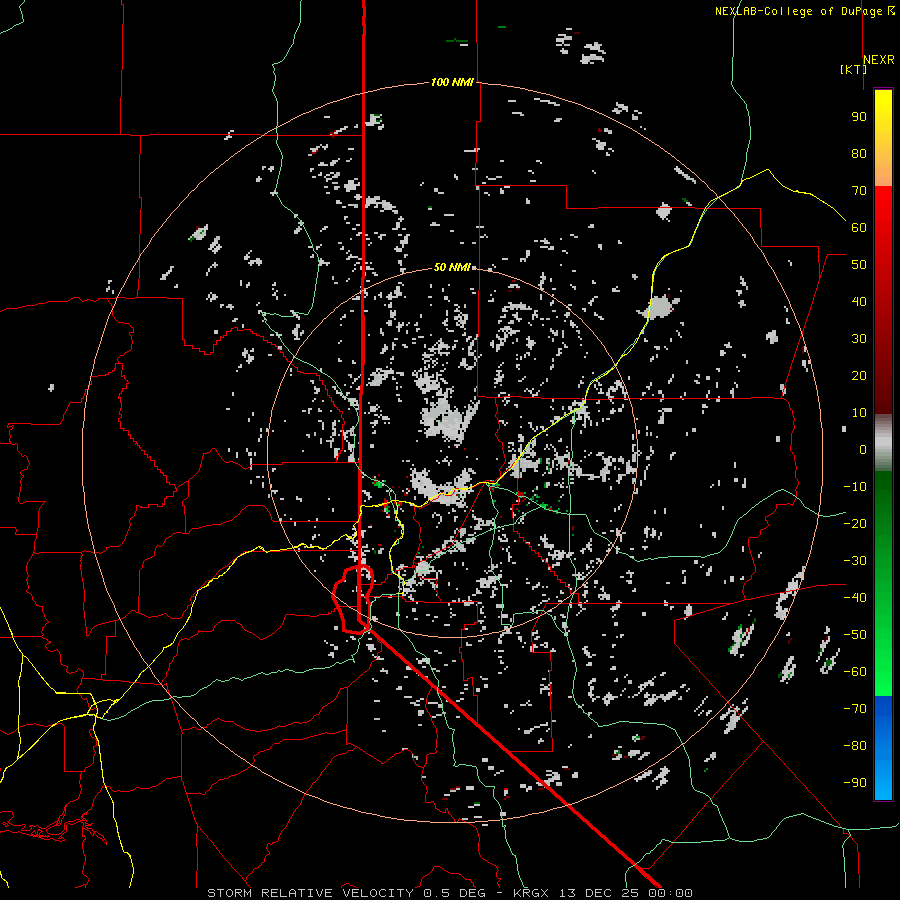Click the 40 value on the scale
The width and height of the screenshot is (900, 900).
[859, 302]
